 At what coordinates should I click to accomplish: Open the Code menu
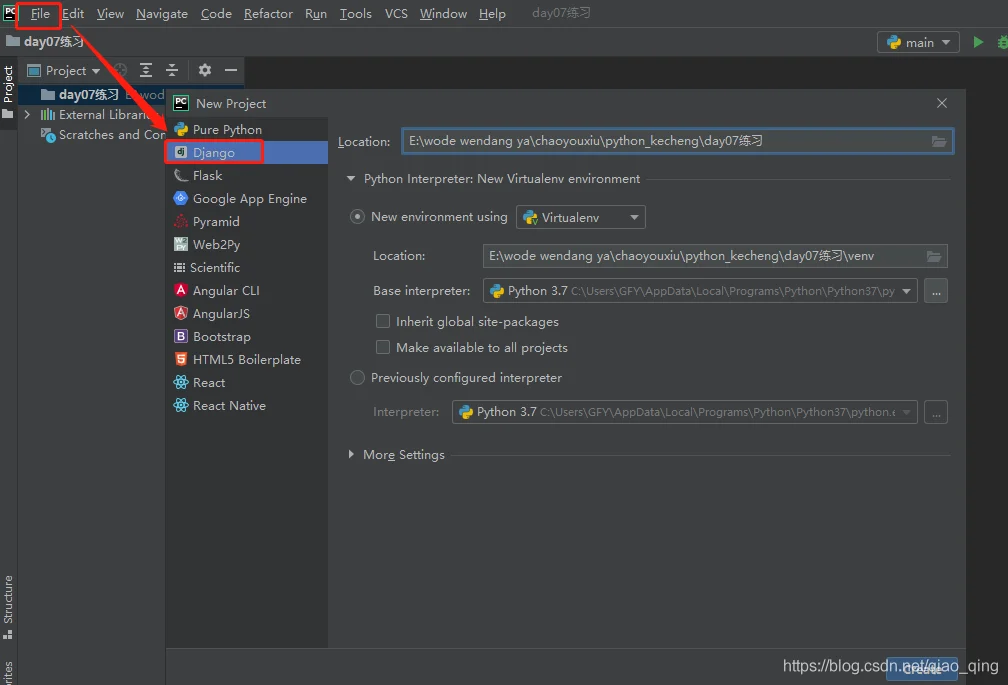[x=216, y=13]
